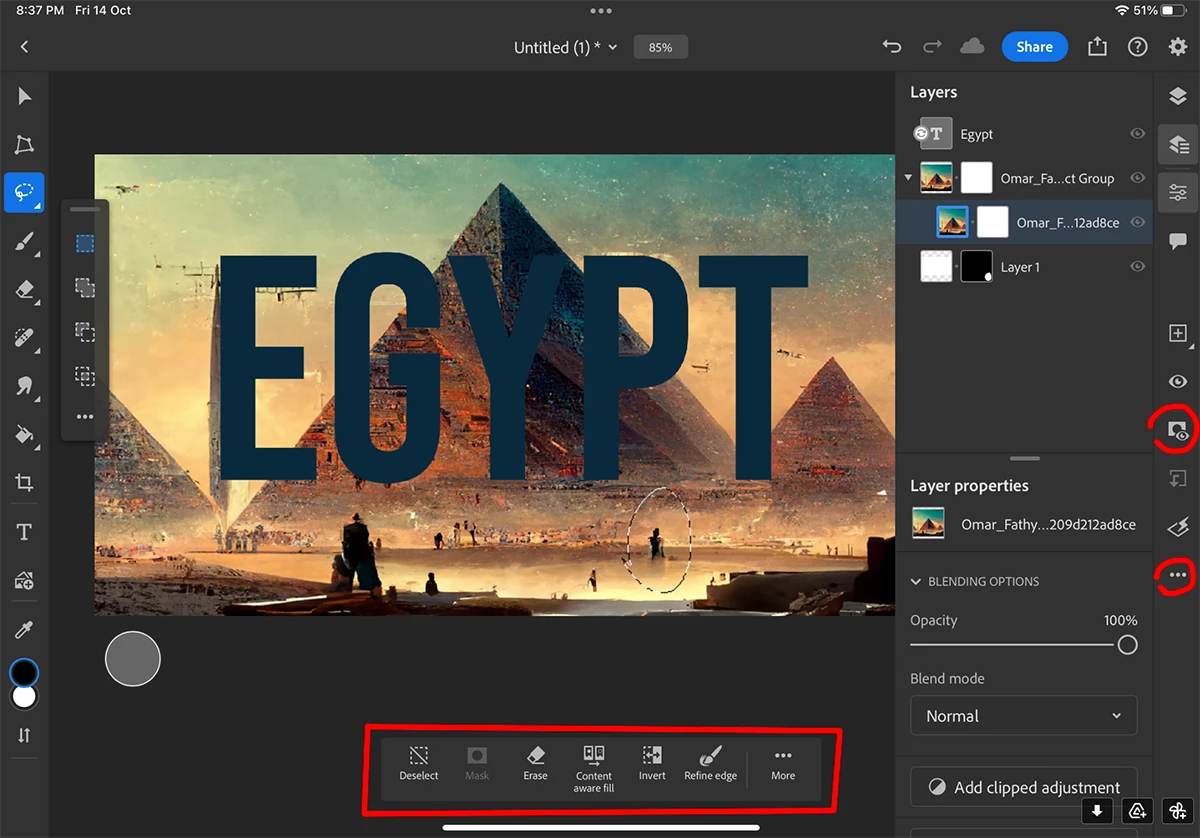Apply Content aware fill

(x=594, y=768)
